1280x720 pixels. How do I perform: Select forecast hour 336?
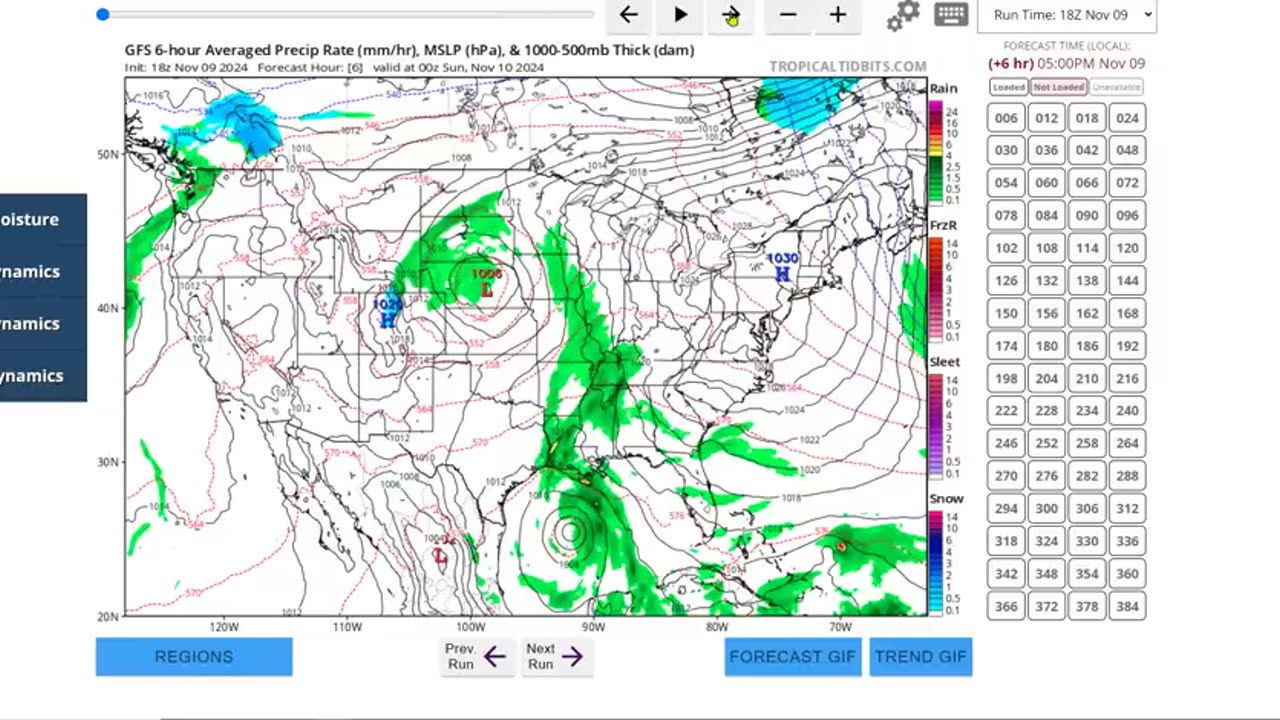pos(1127,541)
